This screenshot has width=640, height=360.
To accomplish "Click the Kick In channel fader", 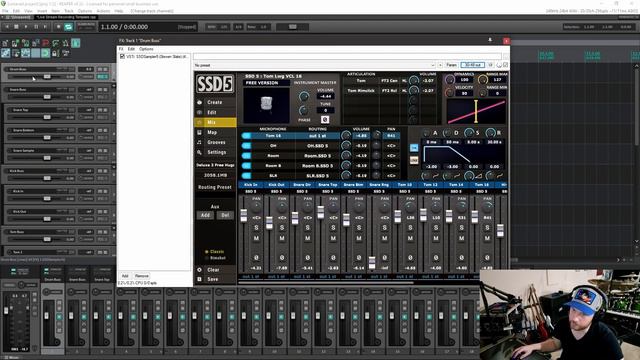I will tap(244, 216).
